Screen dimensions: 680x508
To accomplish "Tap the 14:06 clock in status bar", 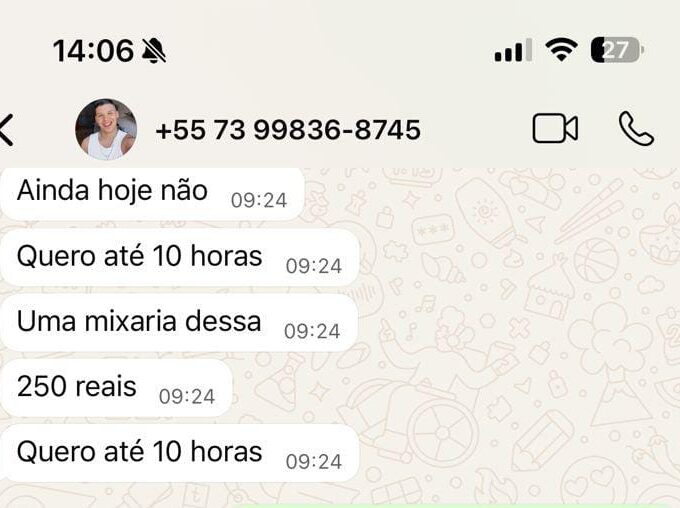I will coord(93,51).
